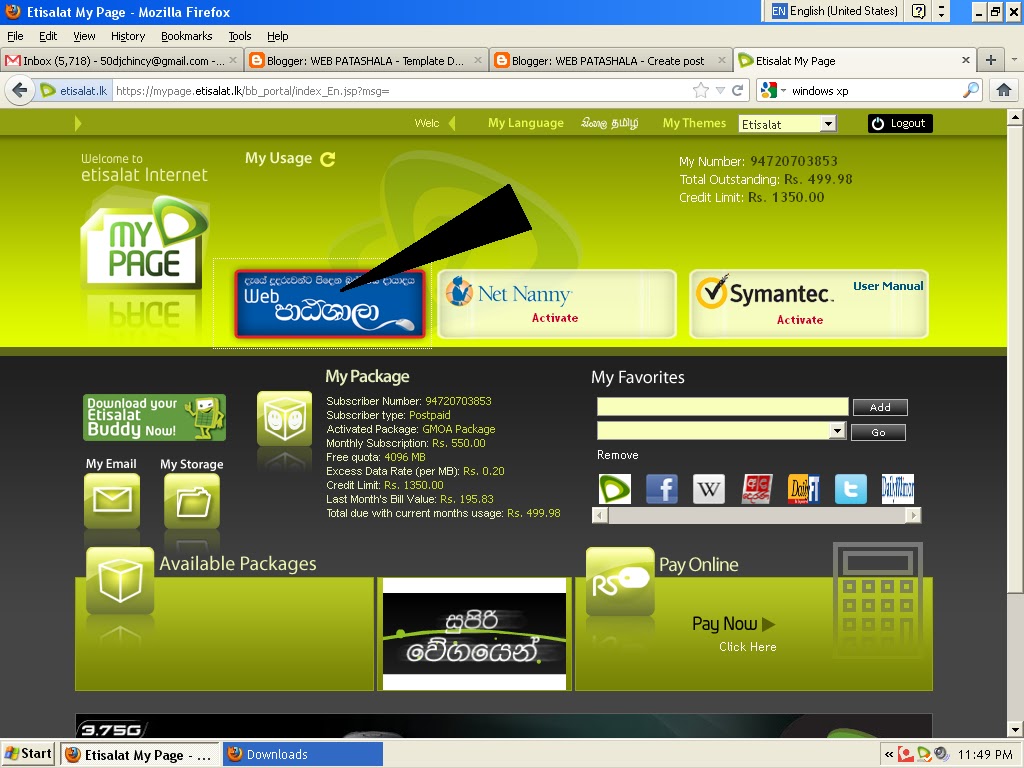Open the File menu

coord(14,36)
